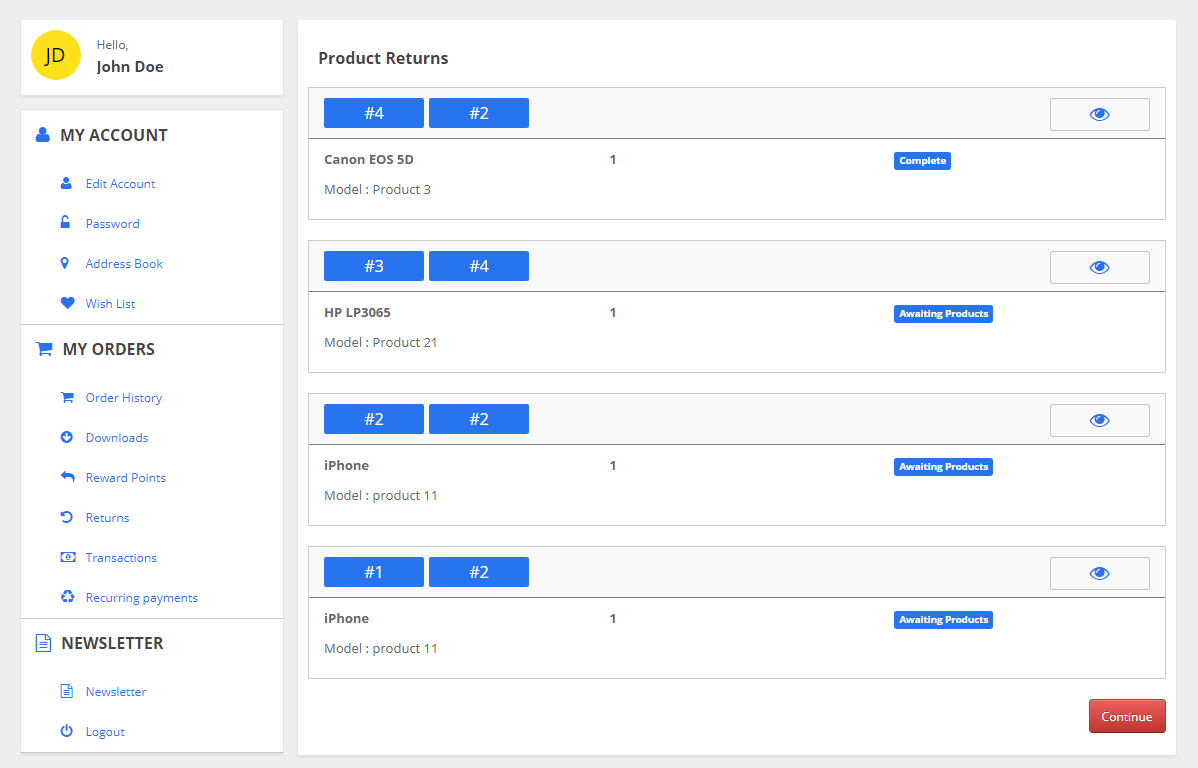Click the 'Model : Product 21' text
Viewport: 1198px width, 768px height.
380,342
